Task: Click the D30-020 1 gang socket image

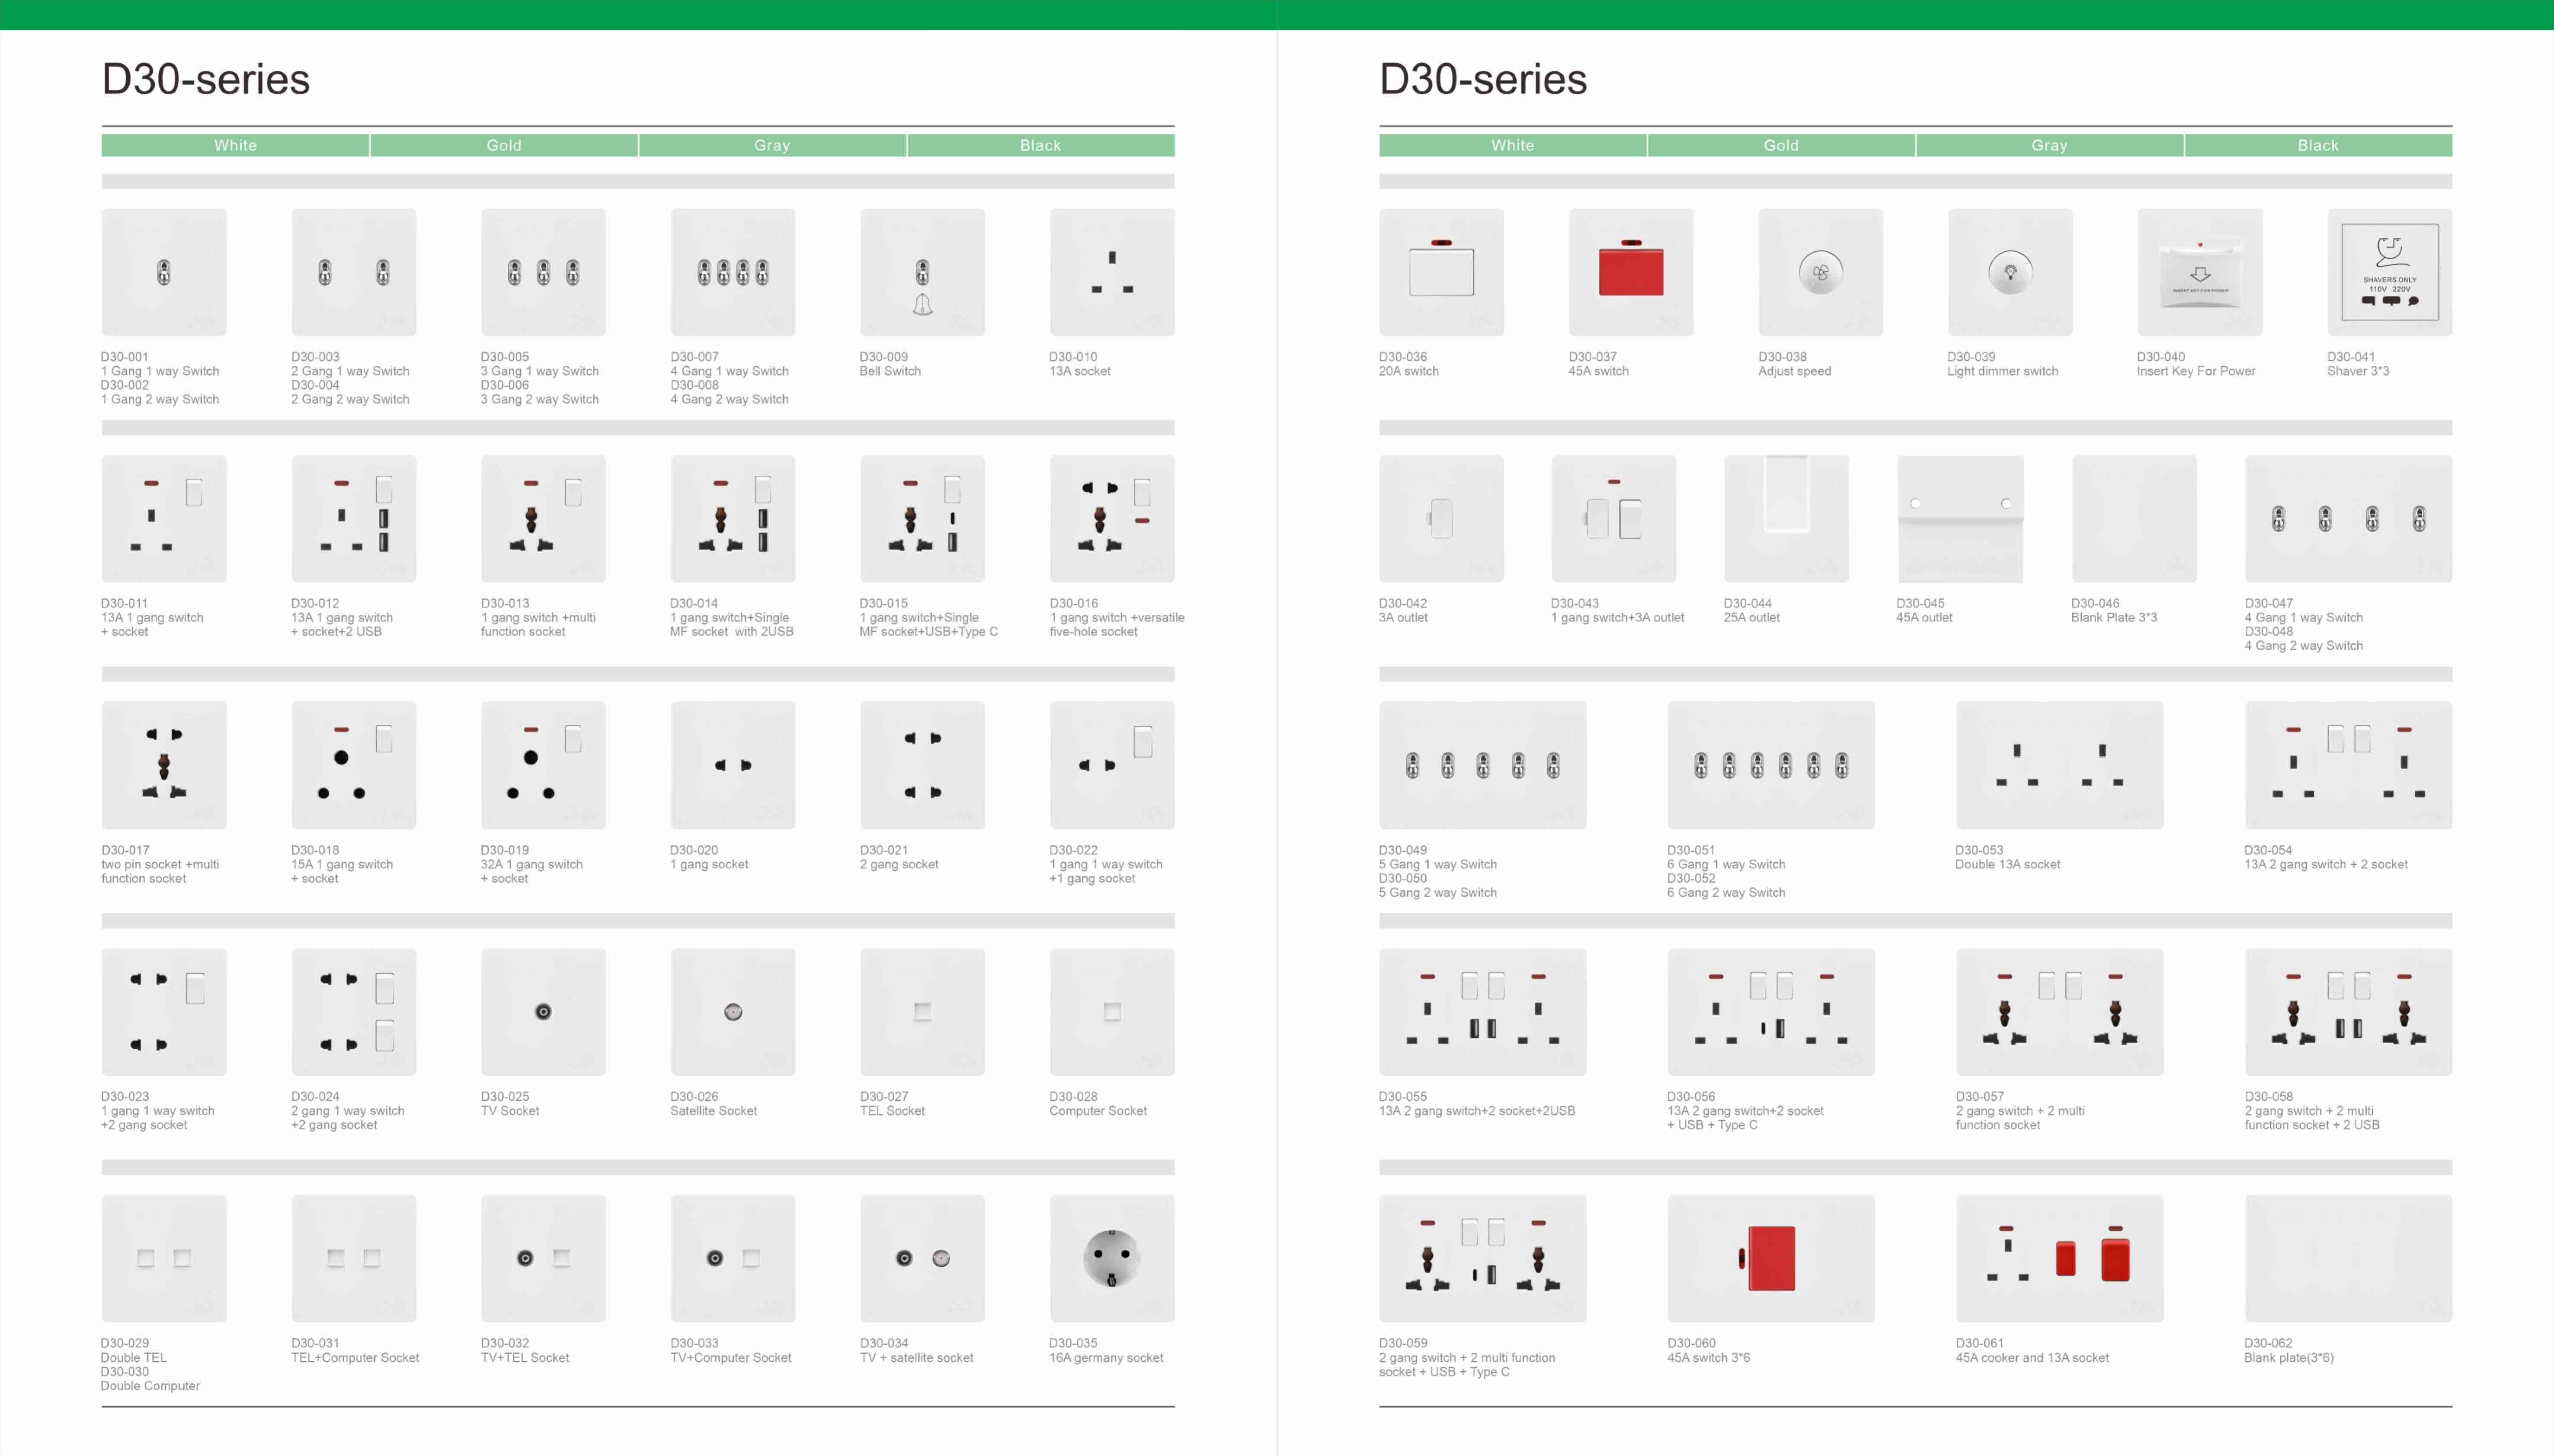Action: pos(733,765)
